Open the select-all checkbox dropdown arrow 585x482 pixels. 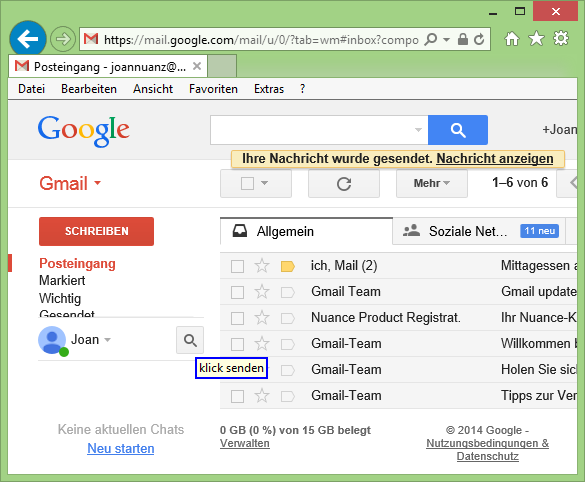265,183
